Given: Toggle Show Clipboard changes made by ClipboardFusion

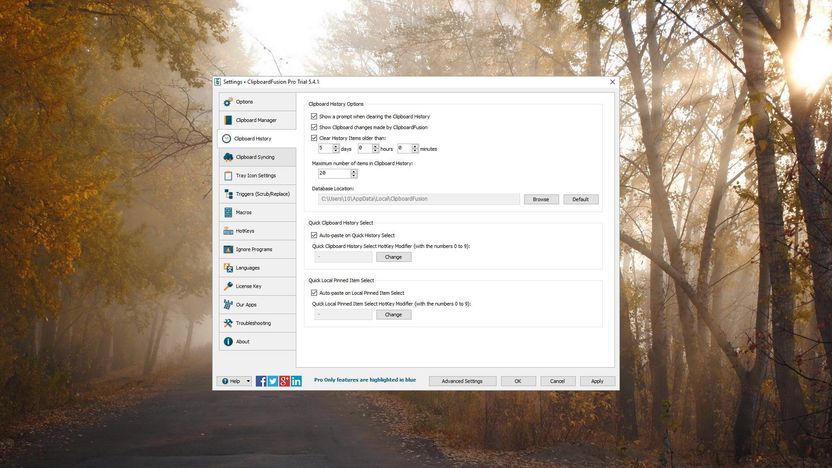Looking at the screenshot, I should pyautogui.click(x=314, y=127).
